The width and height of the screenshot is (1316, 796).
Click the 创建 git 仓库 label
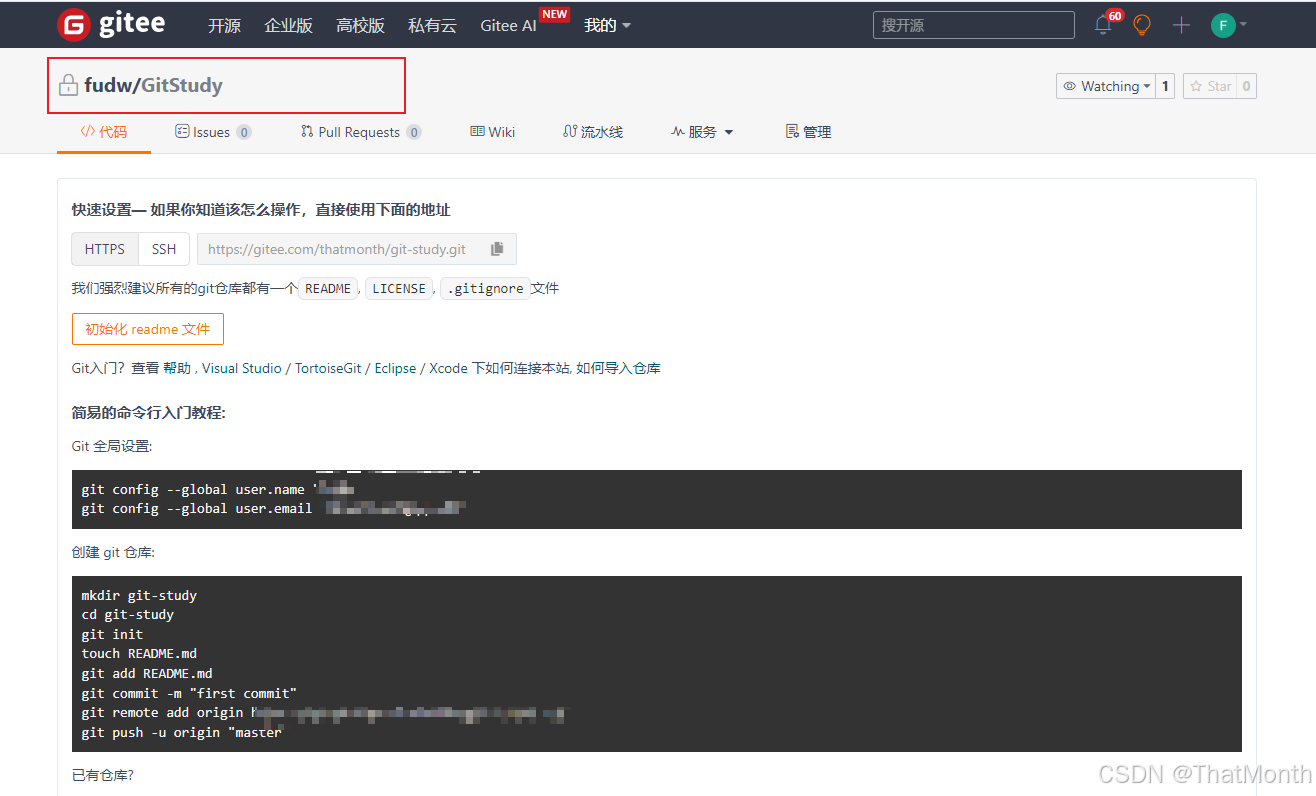click(x=113, y=552)
